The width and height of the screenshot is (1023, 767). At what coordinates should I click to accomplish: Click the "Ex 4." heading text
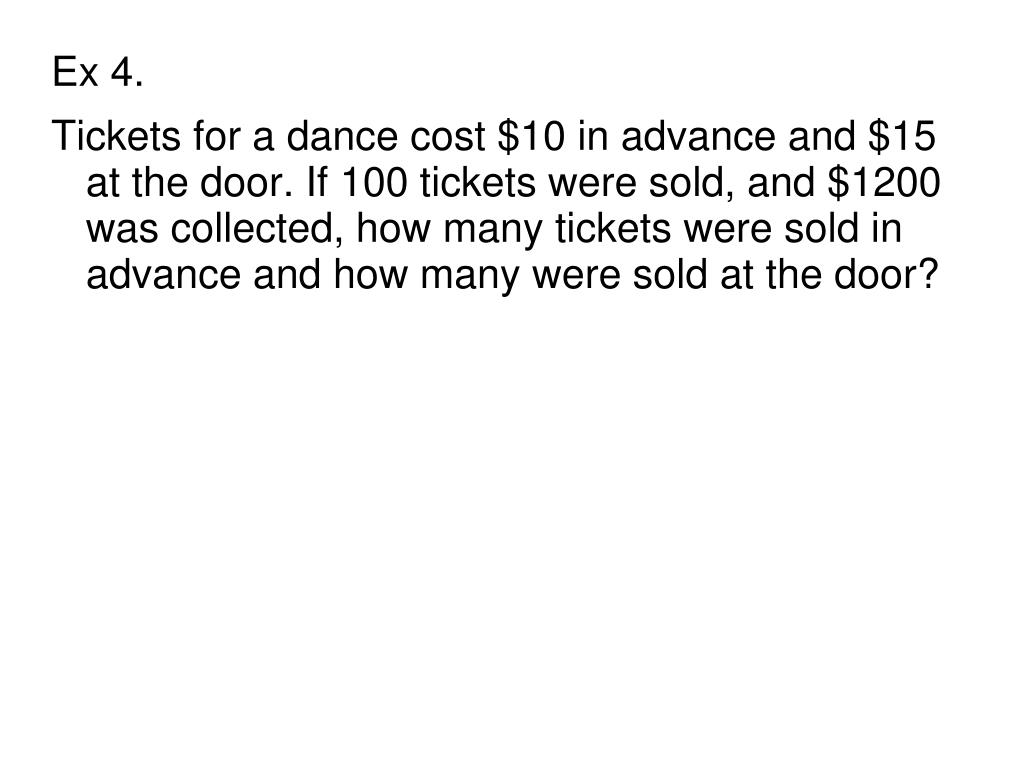(98, 73)
